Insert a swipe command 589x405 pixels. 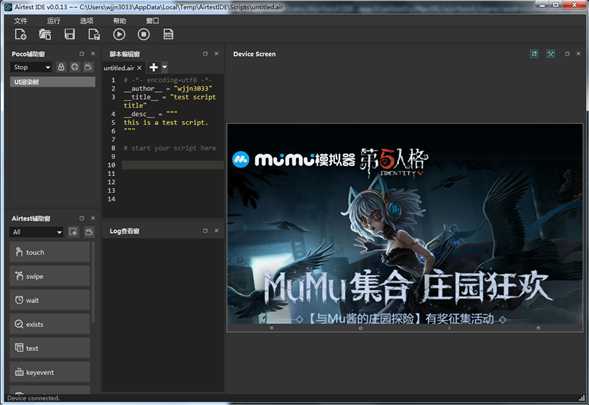50,276
